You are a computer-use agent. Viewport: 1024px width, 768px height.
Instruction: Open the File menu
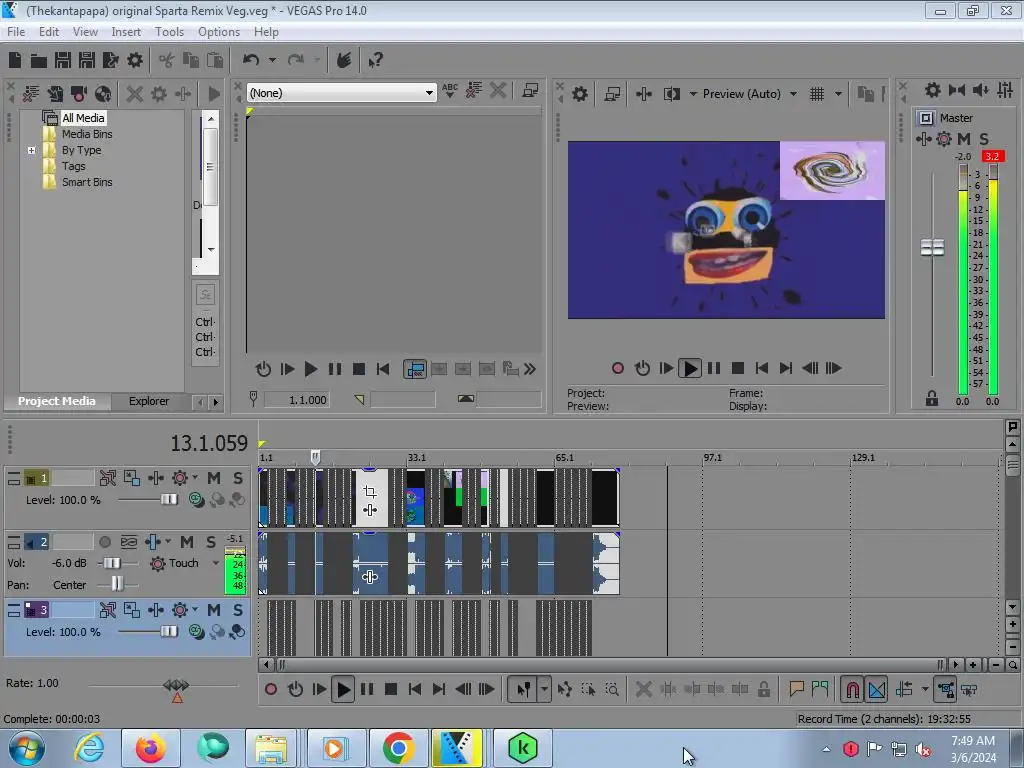click(16, 31)
